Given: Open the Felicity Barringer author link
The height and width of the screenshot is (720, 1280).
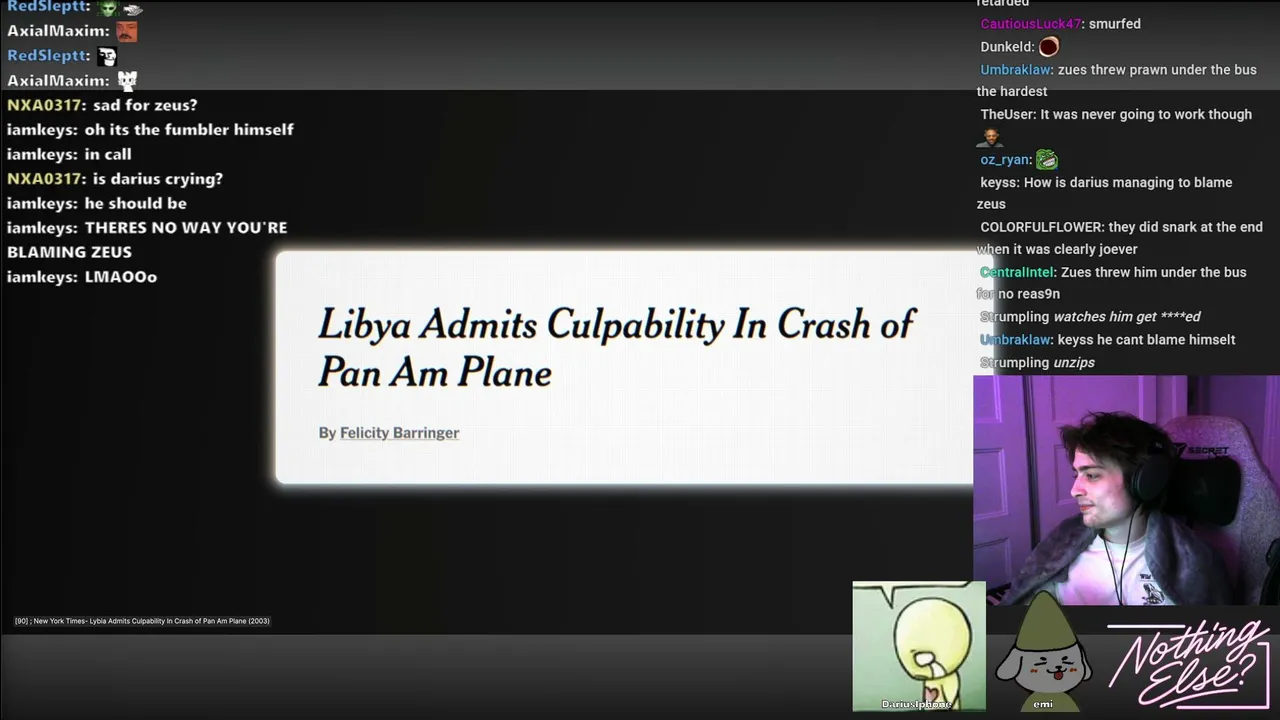Looking at the screenshot, I should click(x=399, y=433).
